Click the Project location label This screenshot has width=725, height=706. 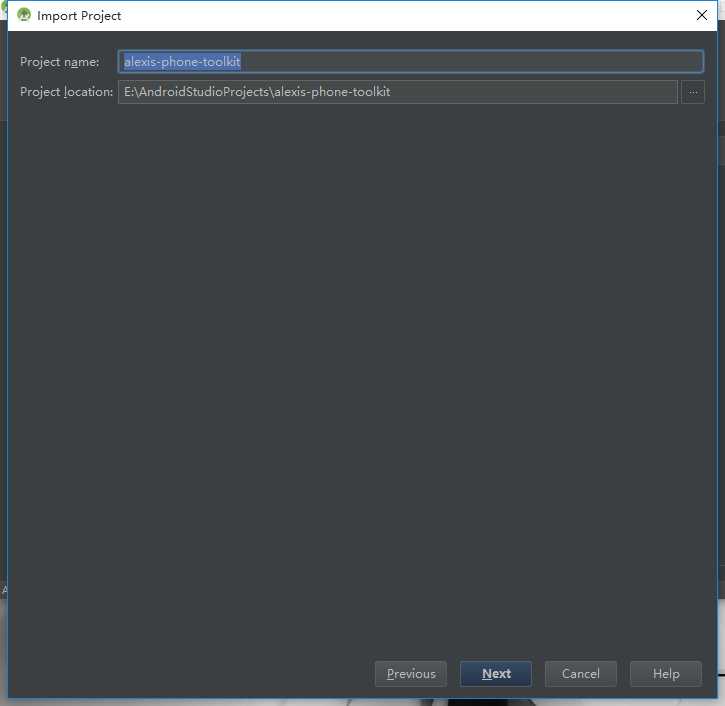tap(66, 92)
